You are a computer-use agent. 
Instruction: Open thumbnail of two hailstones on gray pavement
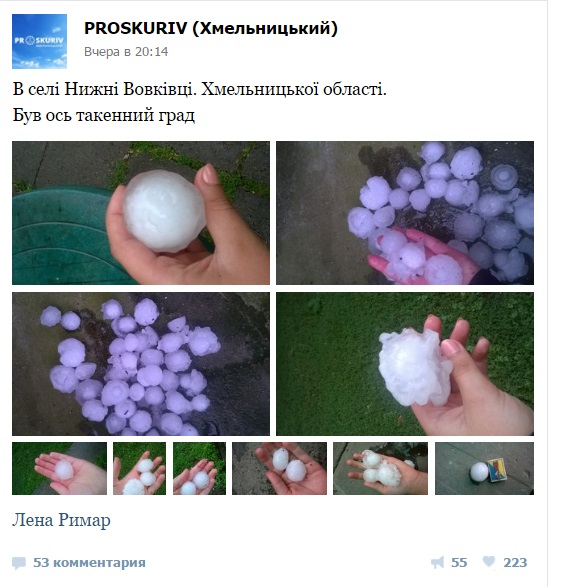pos(279,468)
